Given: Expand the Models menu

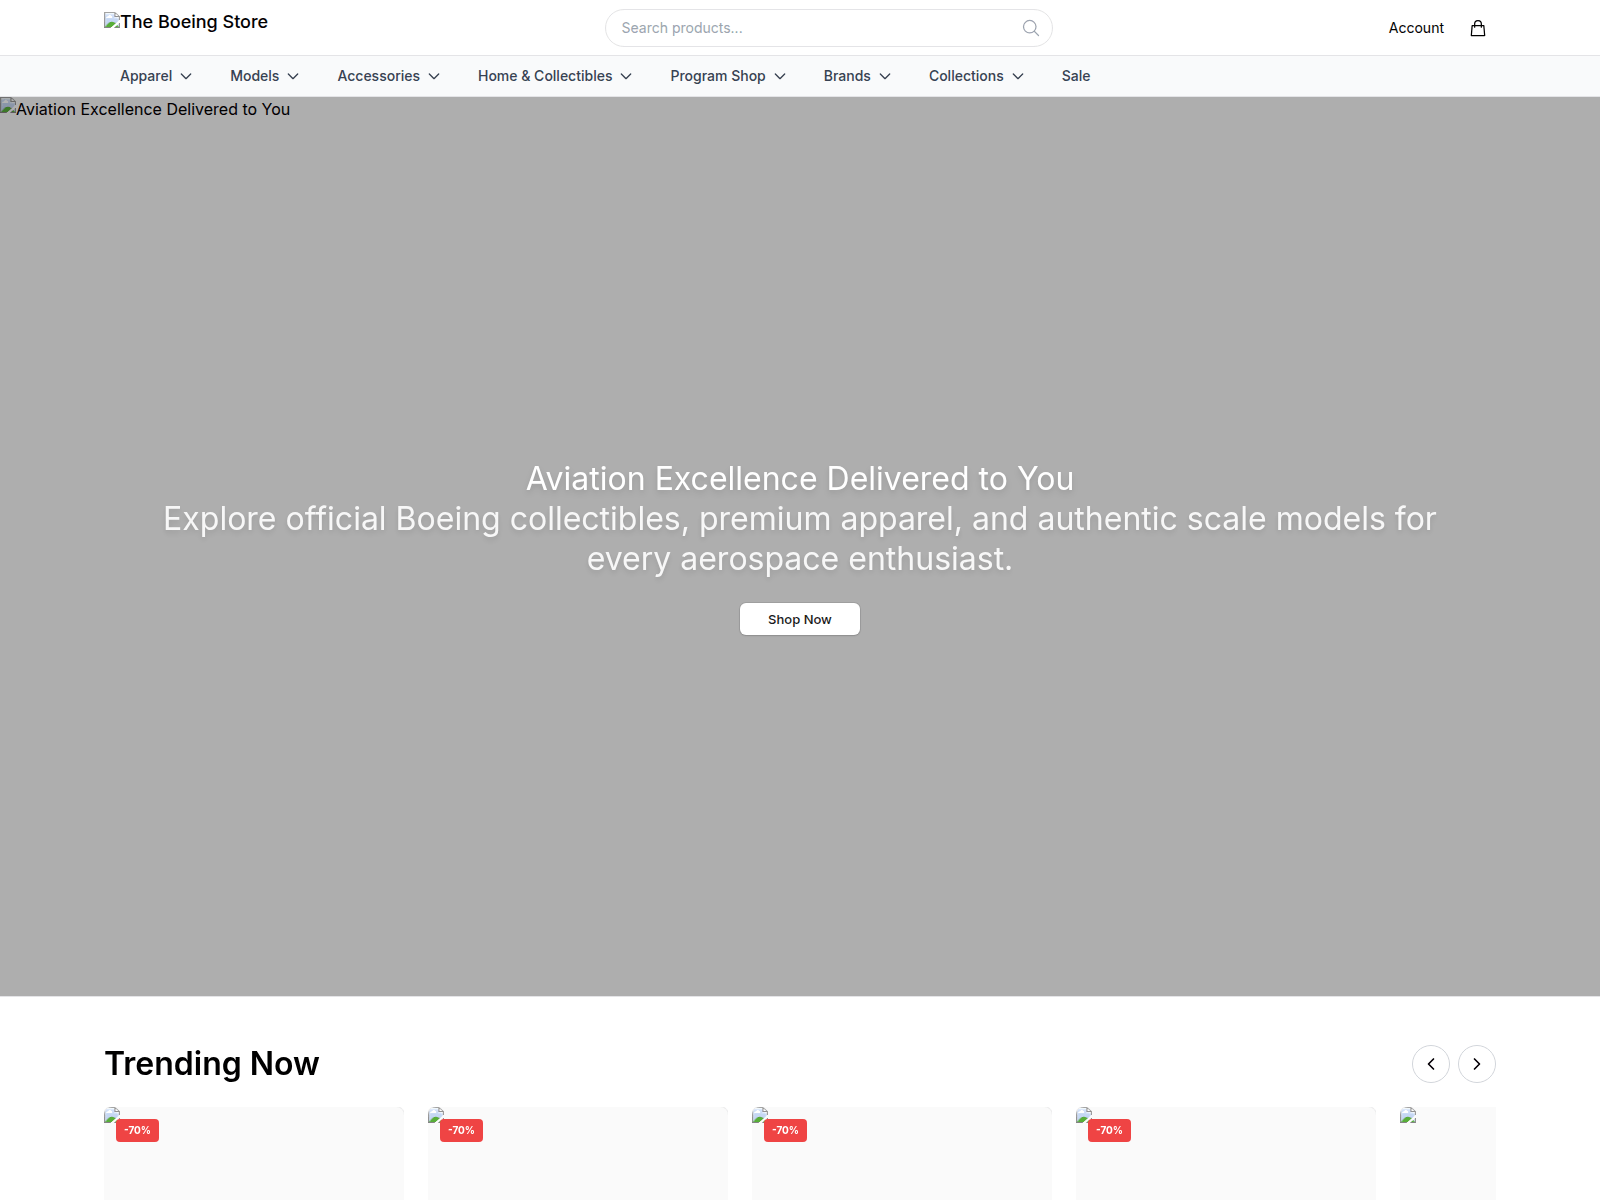Looking at the screenshot, I should click(265, 76).
